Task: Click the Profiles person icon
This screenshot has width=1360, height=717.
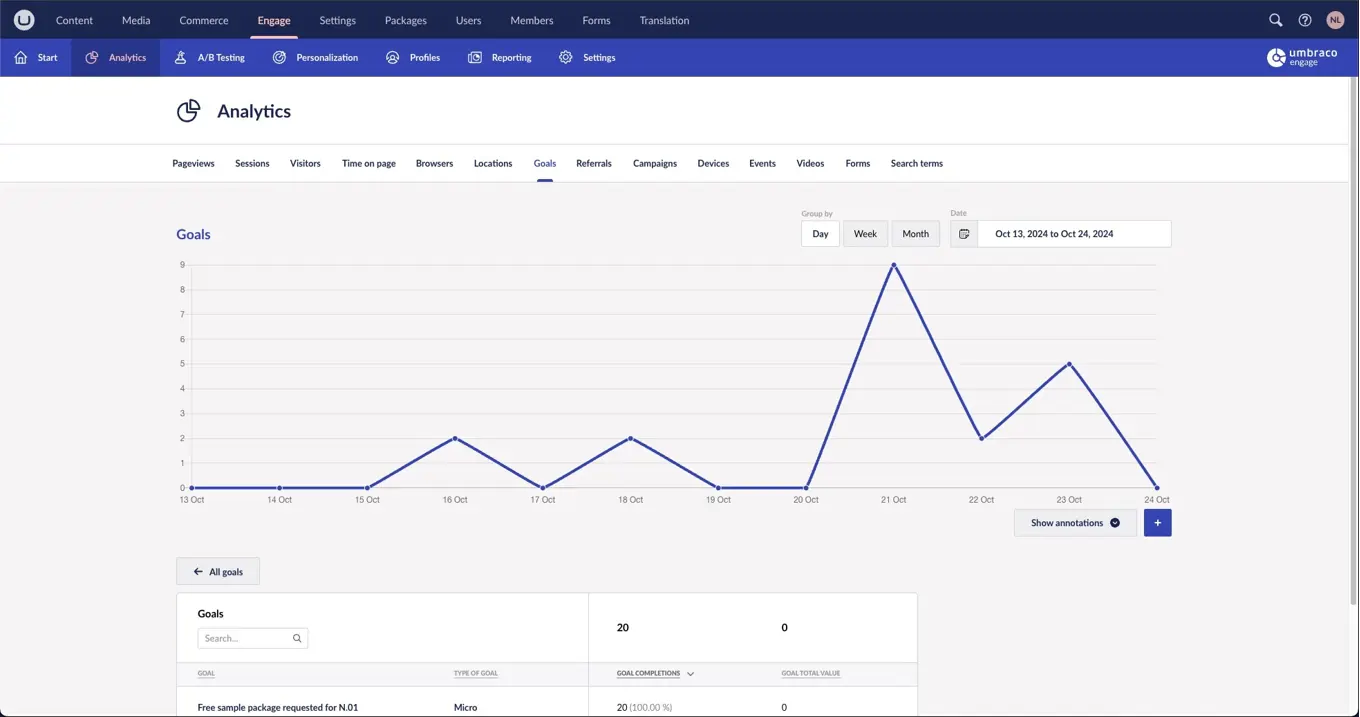Action: pos(393,58)
